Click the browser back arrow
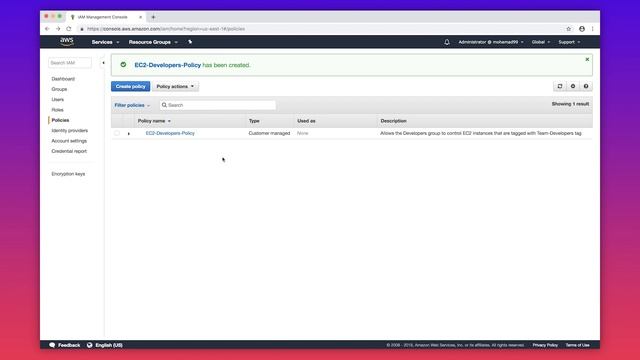 click(x=47, y=29)
